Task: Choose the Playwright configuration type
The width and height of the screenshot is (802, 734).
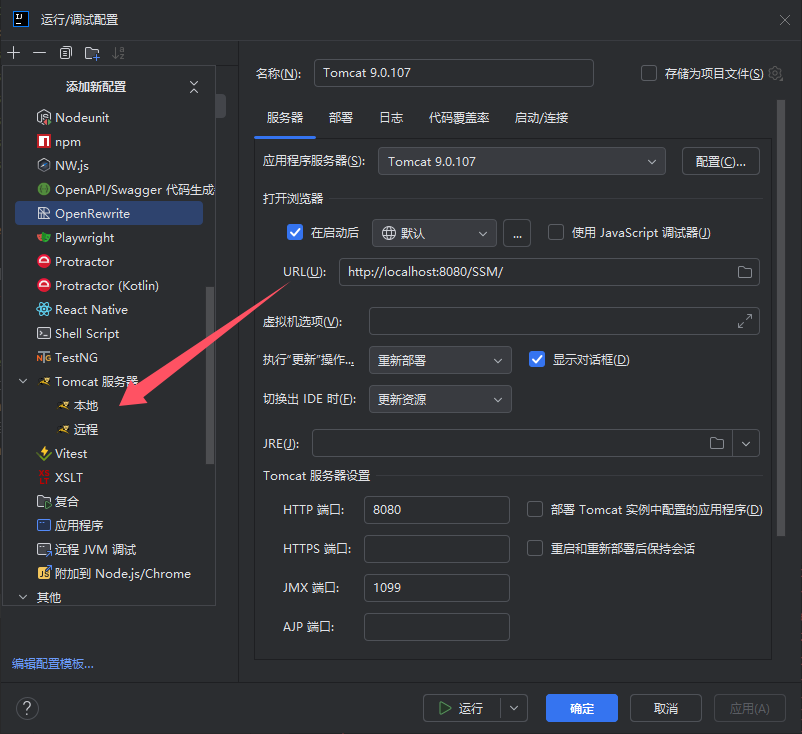Action: 109,237
